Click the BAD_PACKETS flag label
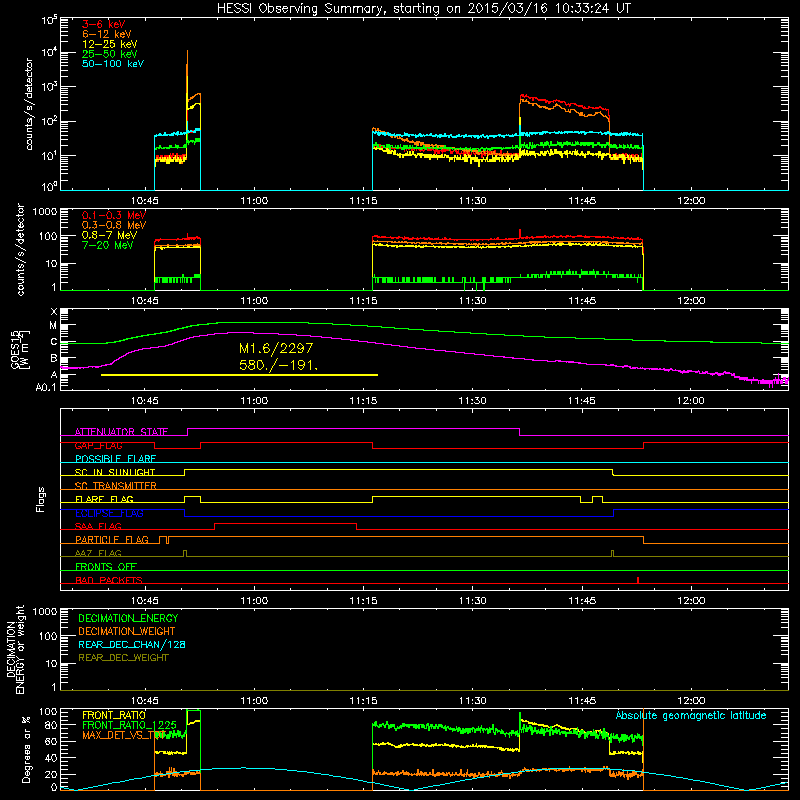The height and width of the screenshot is (800, 800). click(x=109, y=580)
